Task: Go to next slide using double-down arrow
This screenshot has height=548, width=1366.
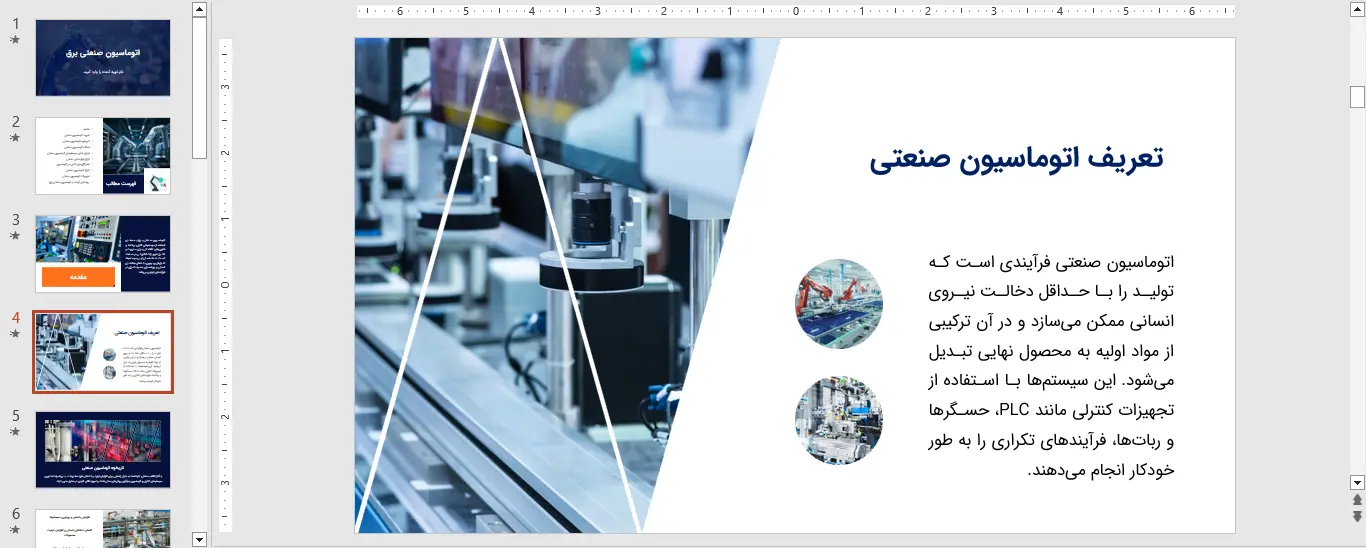Action: point(1357,516)
